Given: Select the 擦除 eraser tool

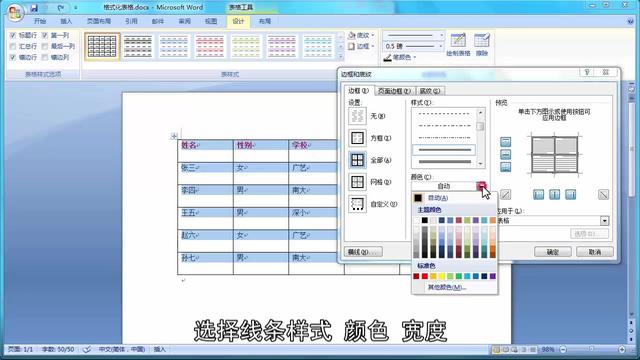Looking at the screenshot, I should pos(482,45).
